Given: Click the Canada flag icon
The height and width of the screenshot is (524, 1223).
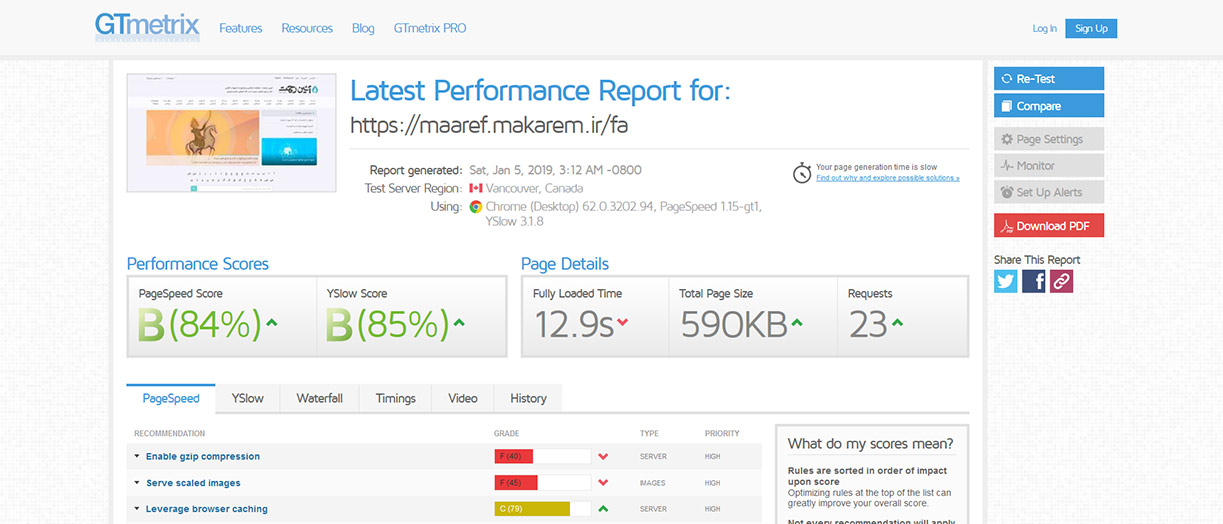Looking at the screenshot, I should [476, 188].
